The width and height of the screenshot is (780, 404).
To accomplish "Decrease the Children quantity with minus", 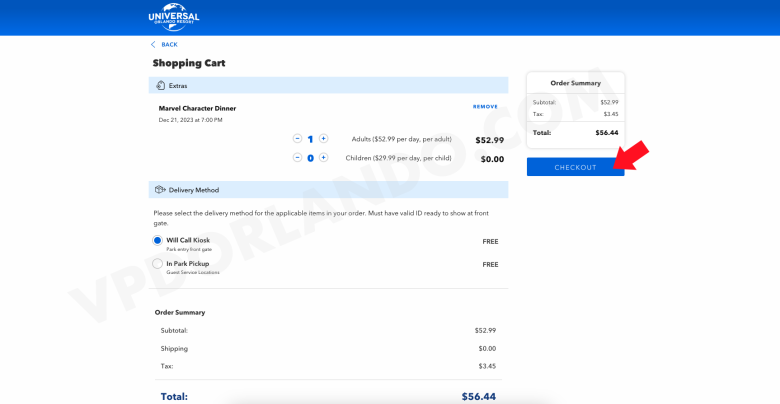I will [297, 158].
